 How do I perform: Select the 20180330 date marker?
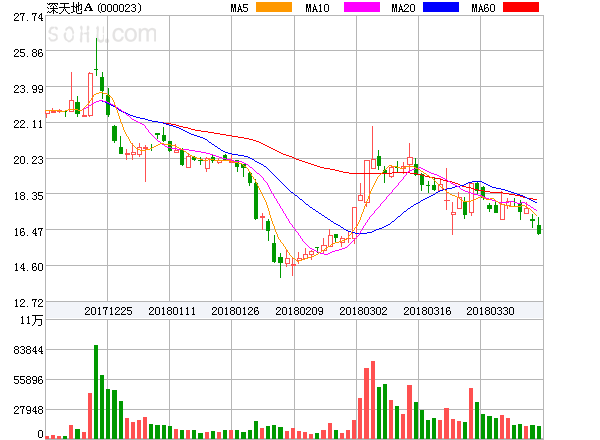pos(490,311)
